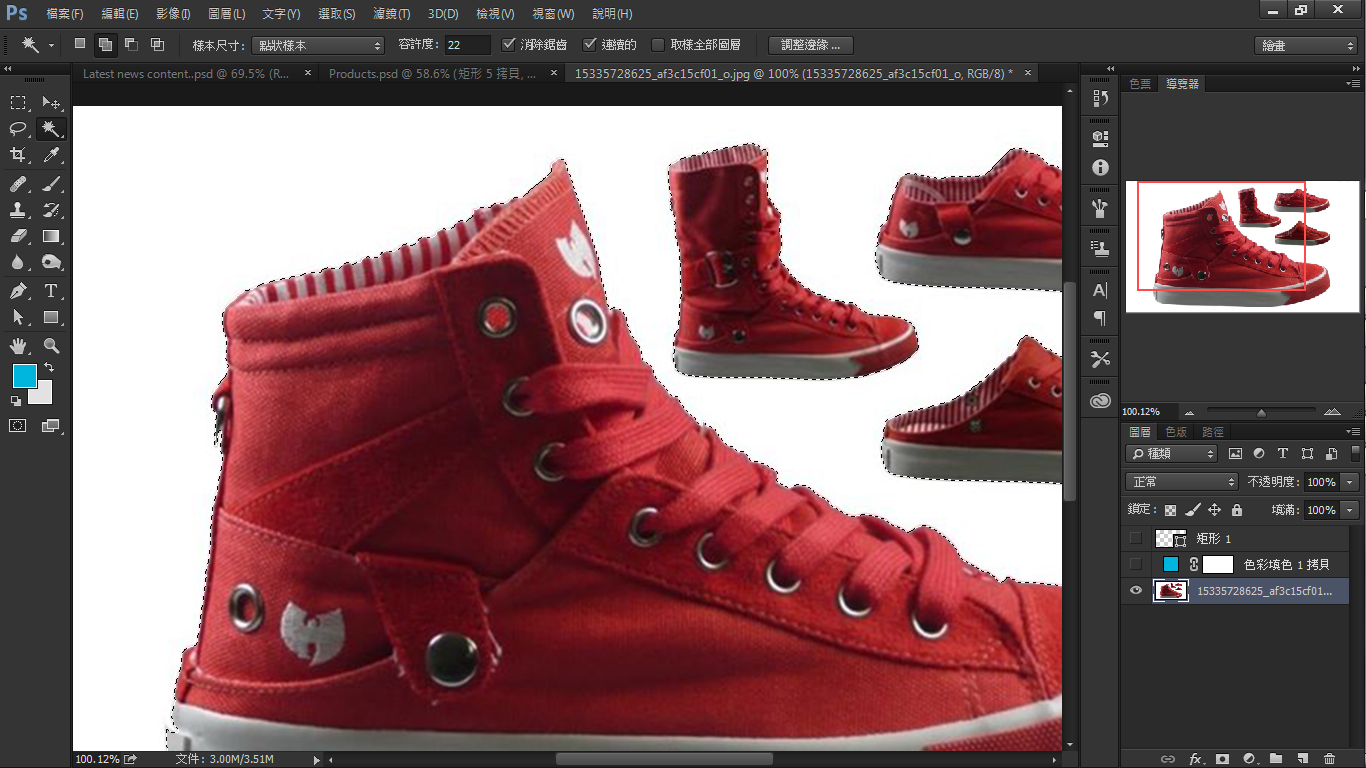Toggle Quick Mask mode

(18, 425)
